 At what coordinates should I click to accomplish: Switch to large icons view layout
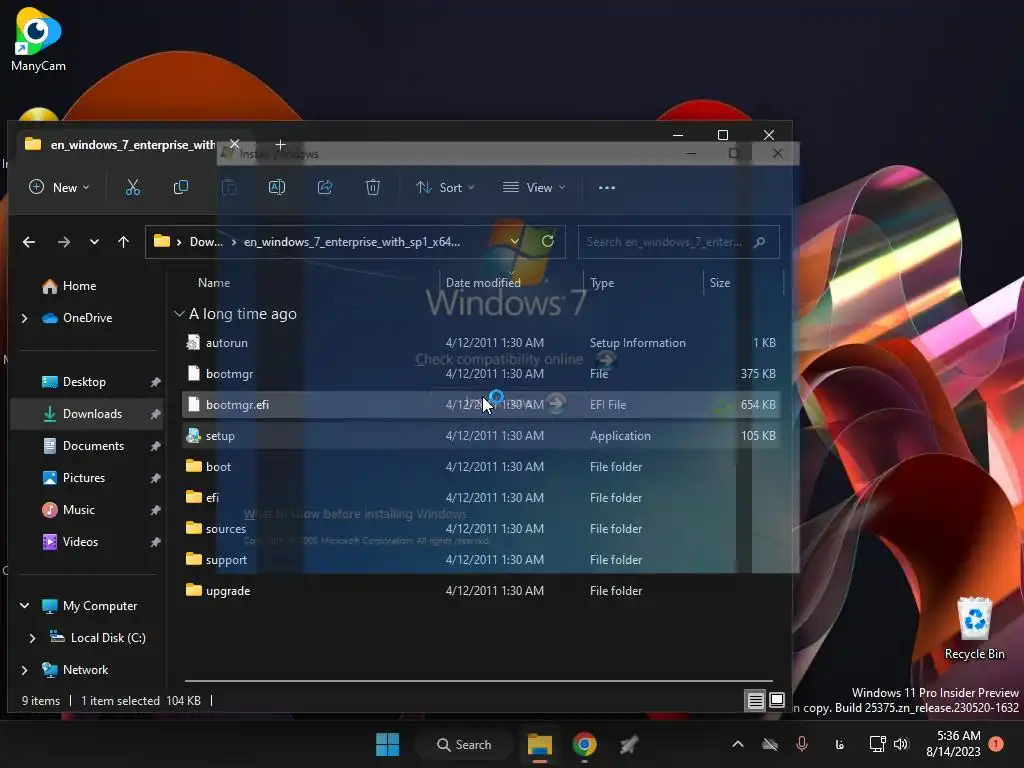(x=776, y=701)
